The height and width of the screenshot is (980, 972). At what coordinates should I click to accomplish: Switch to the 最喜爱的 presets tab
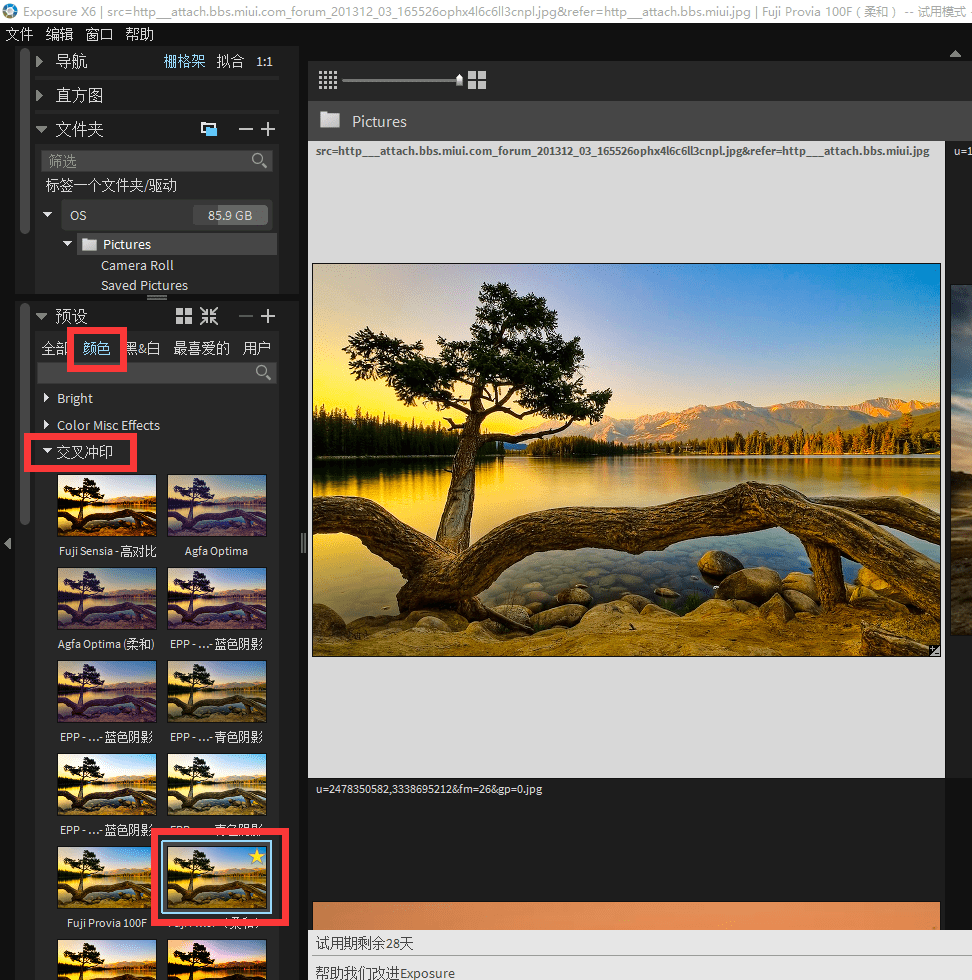201,348
